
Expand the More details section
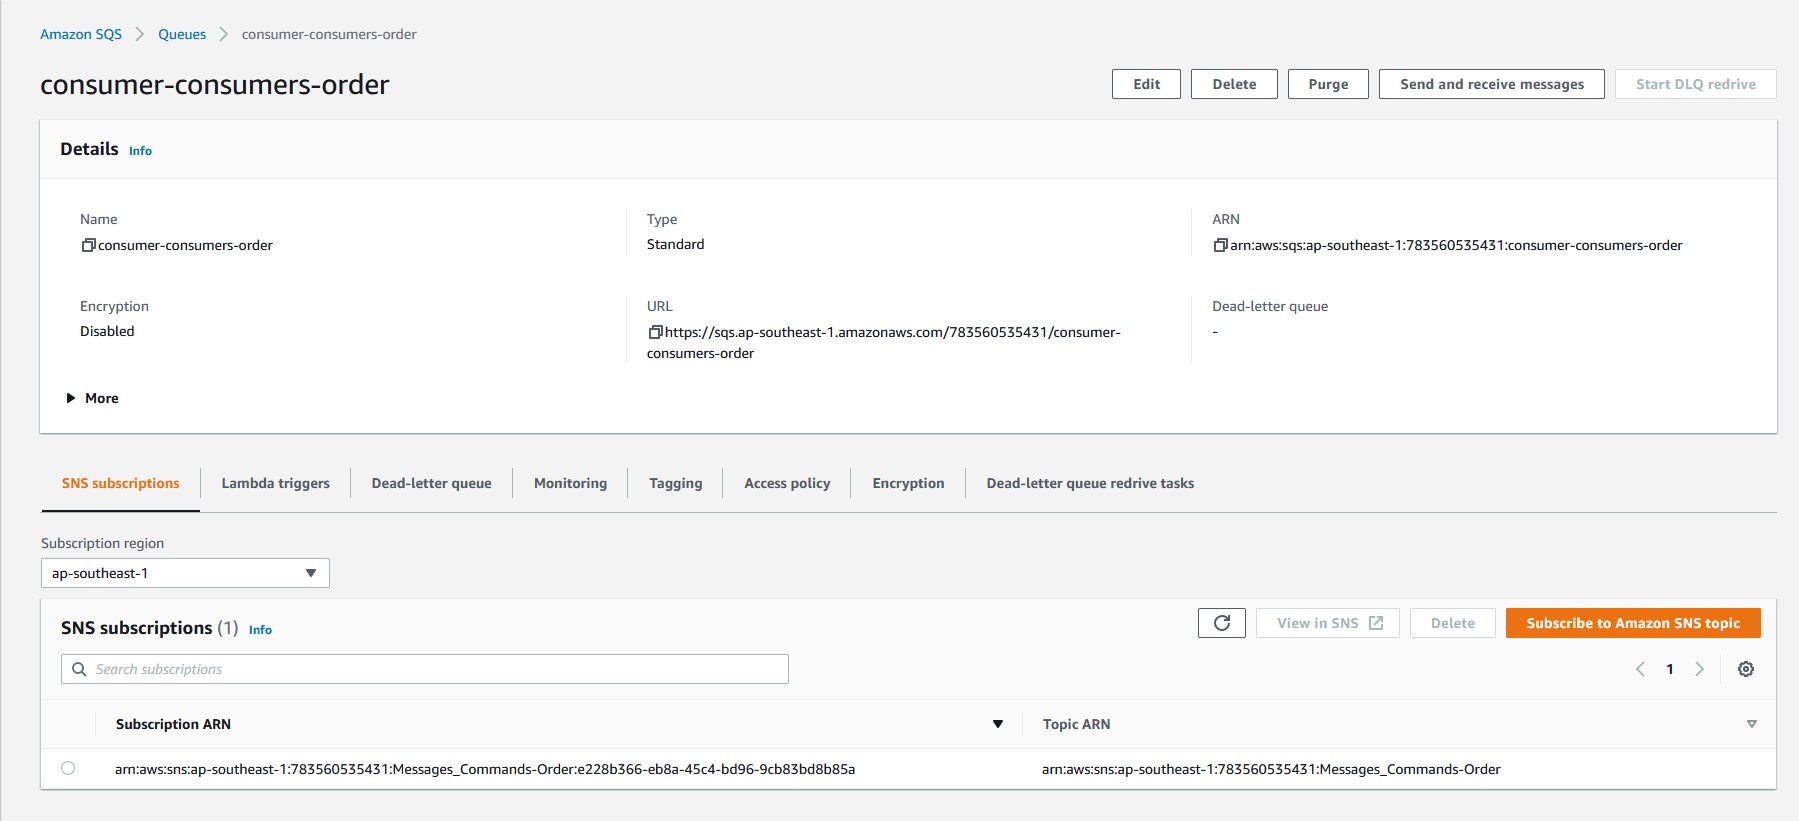[x=92, y=398]
